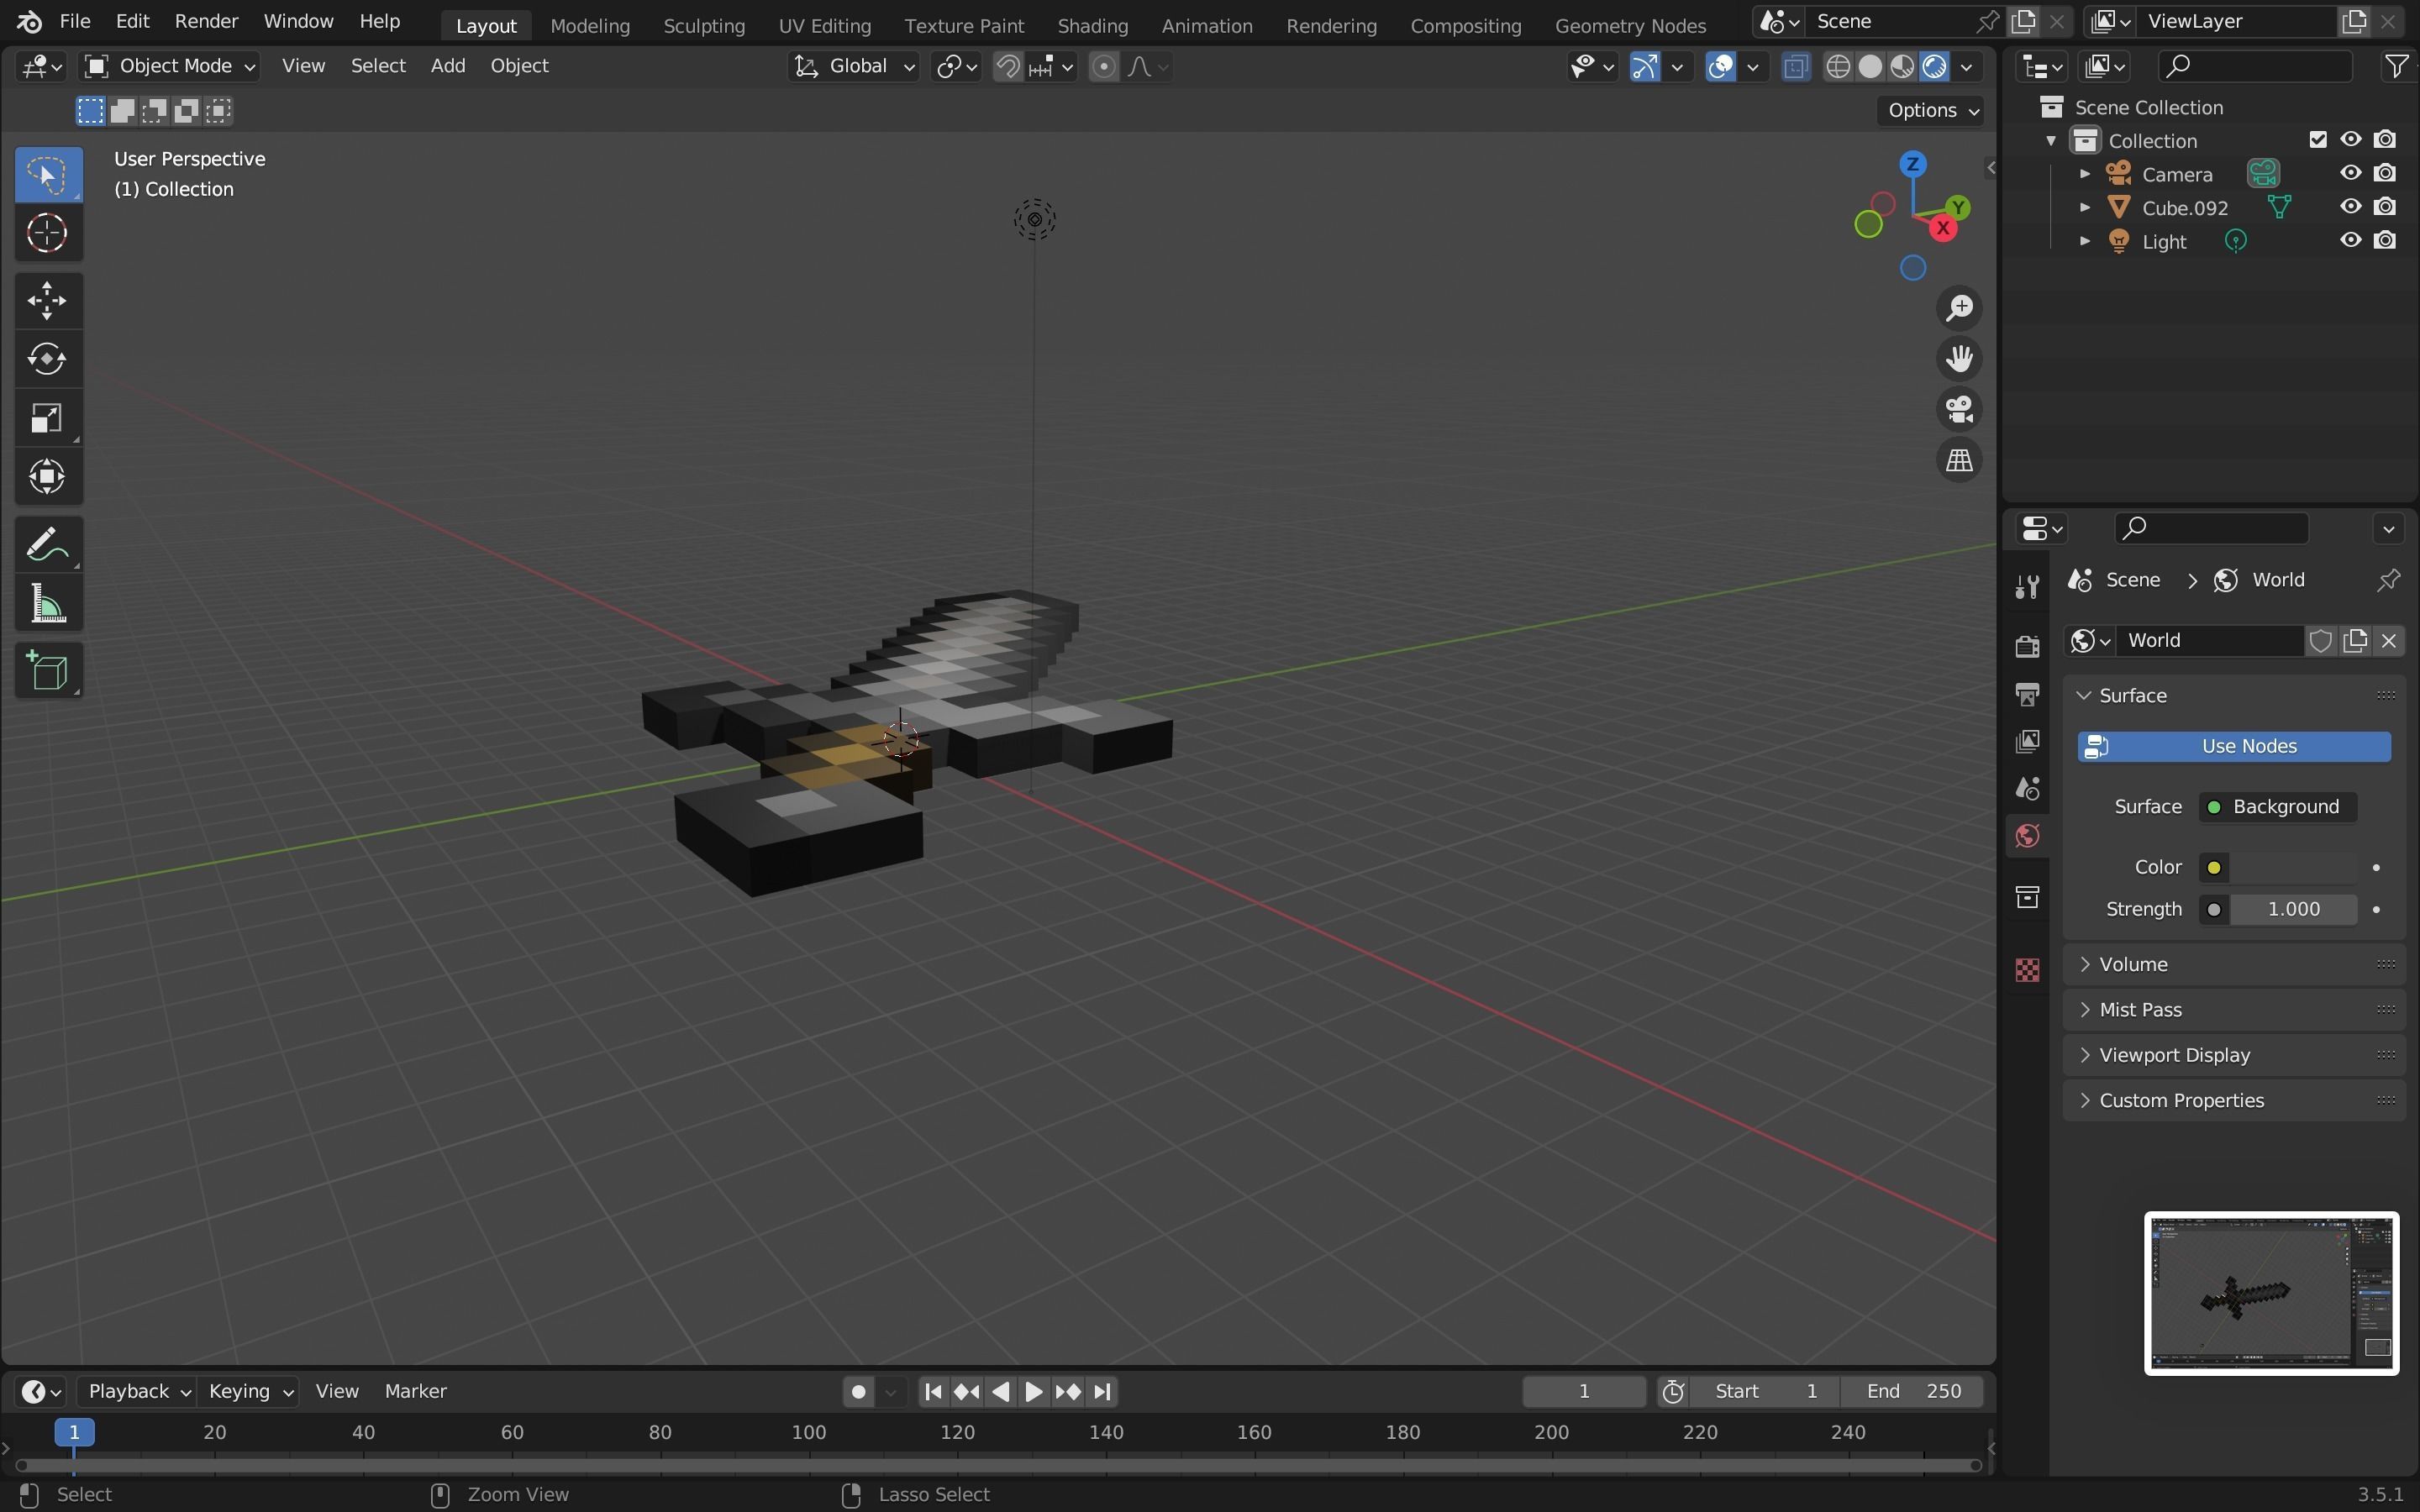Open the Object Mode dropdown

coord(170,66)
